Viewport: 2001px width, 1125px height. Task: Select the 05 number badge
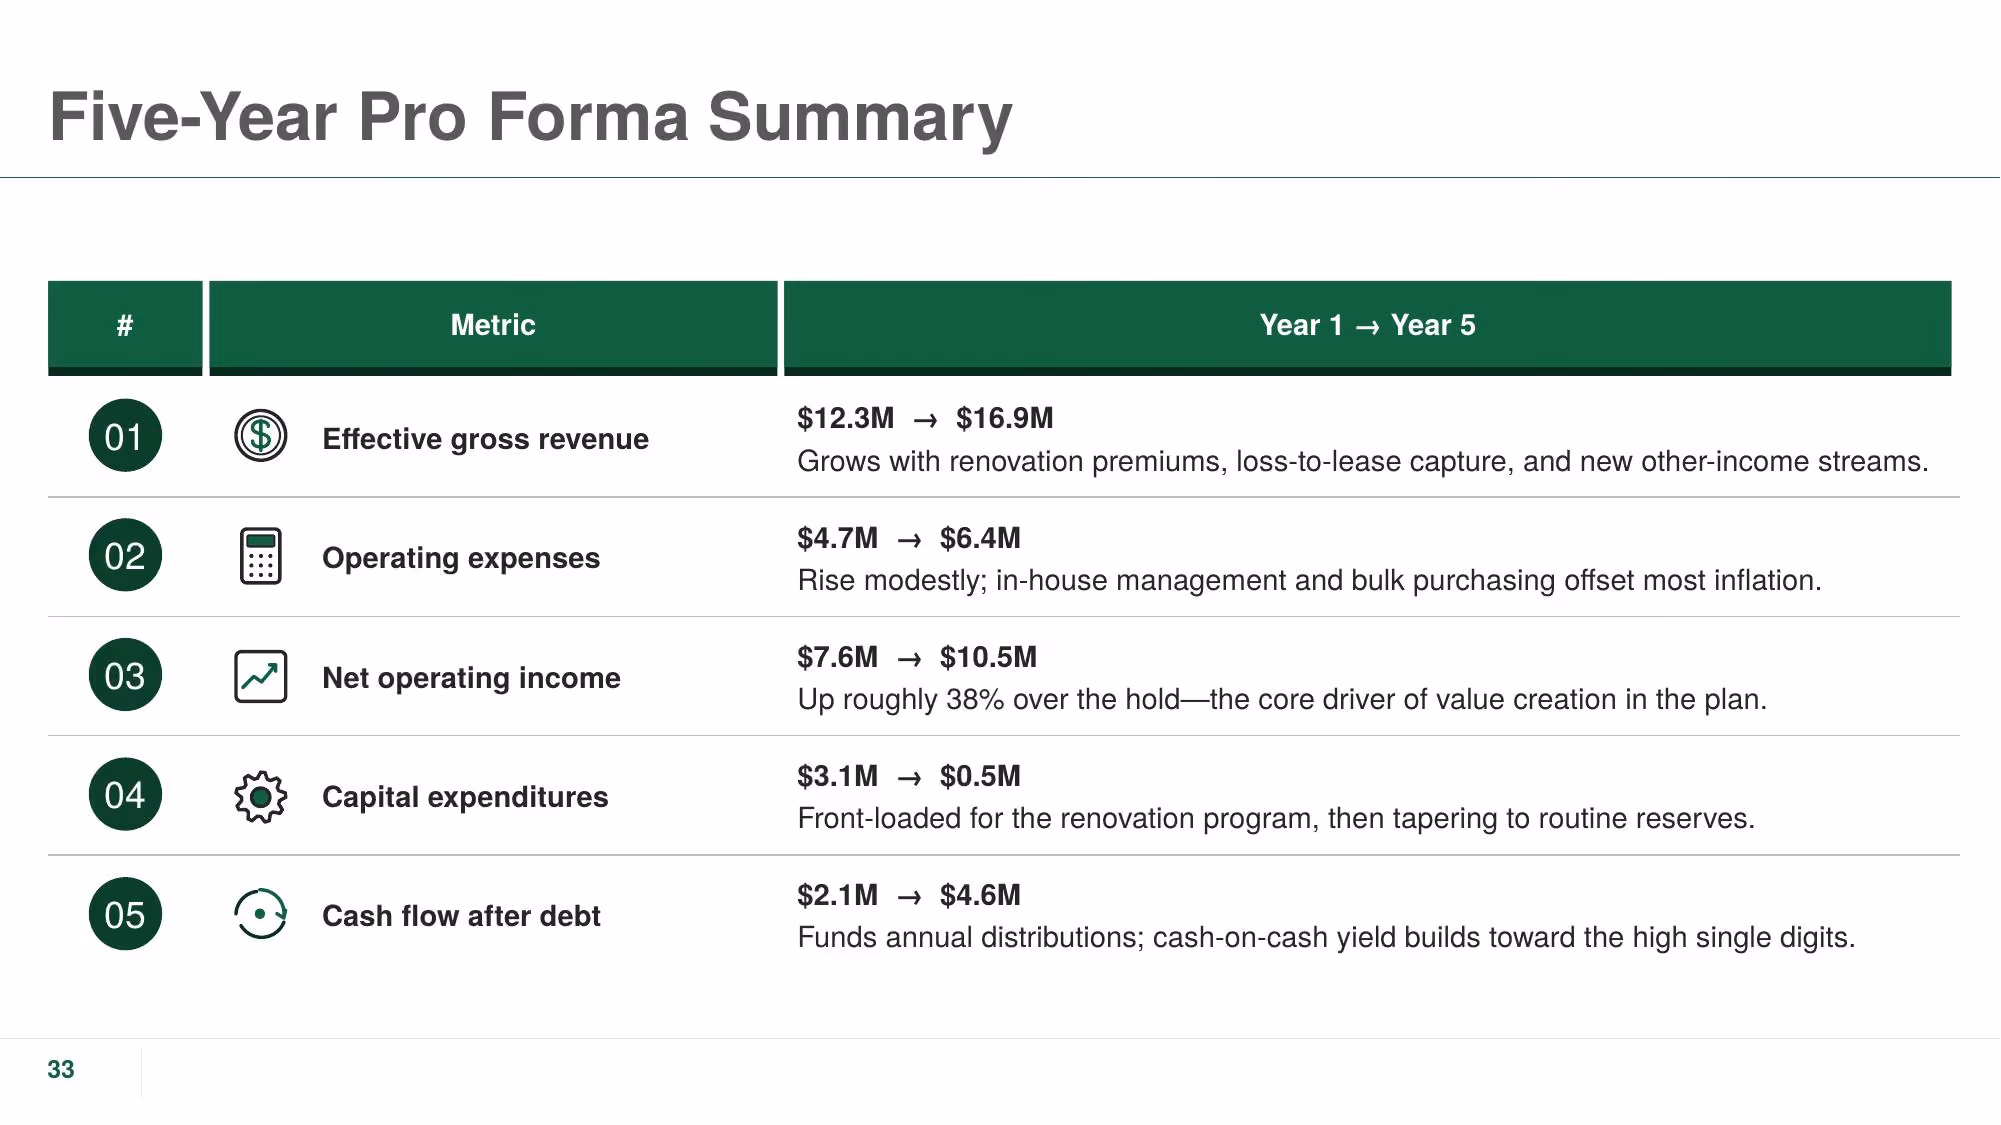point(125,914)
